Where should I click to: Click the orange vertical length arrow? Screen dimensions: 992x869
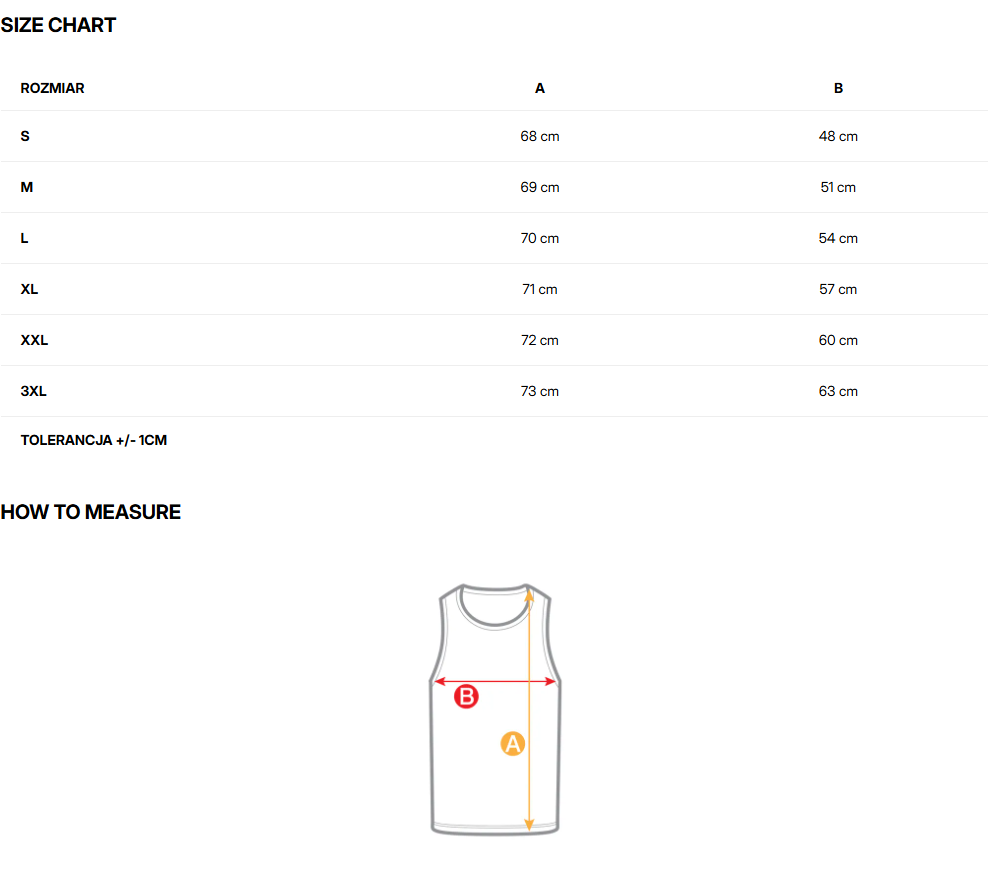tap(529, 710)
